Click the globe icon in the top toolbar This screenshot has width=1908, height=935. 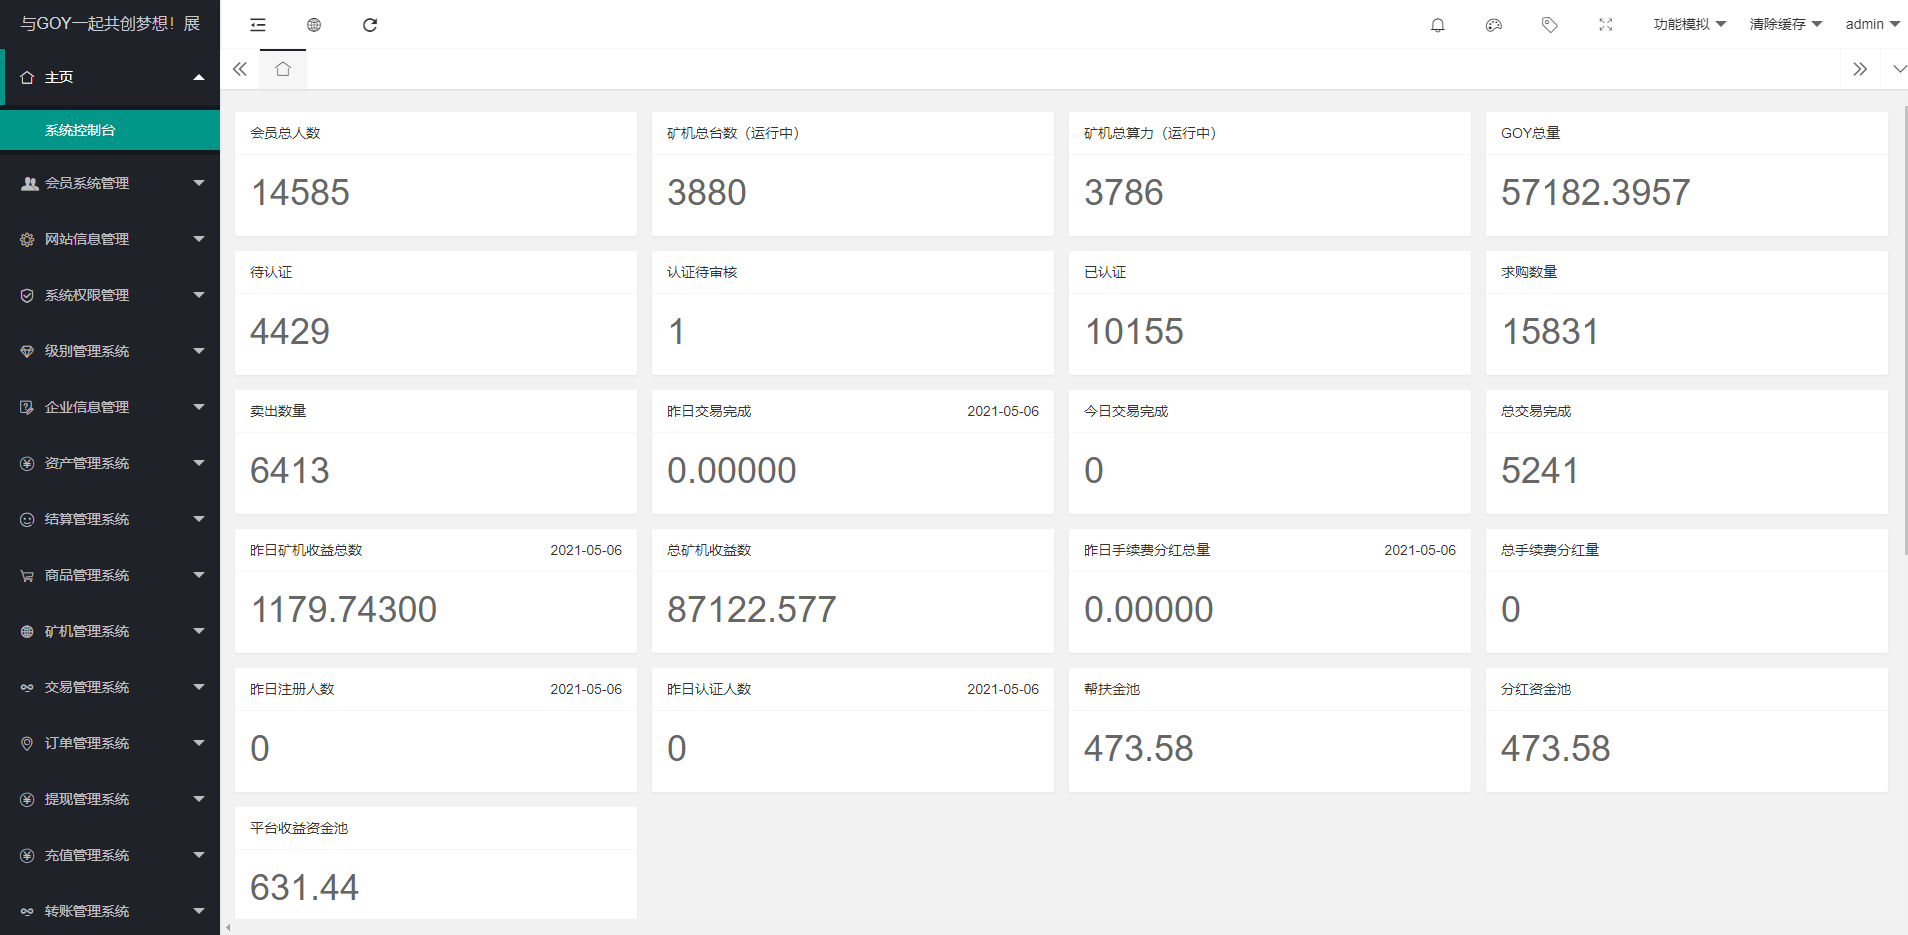coord(314,25)
